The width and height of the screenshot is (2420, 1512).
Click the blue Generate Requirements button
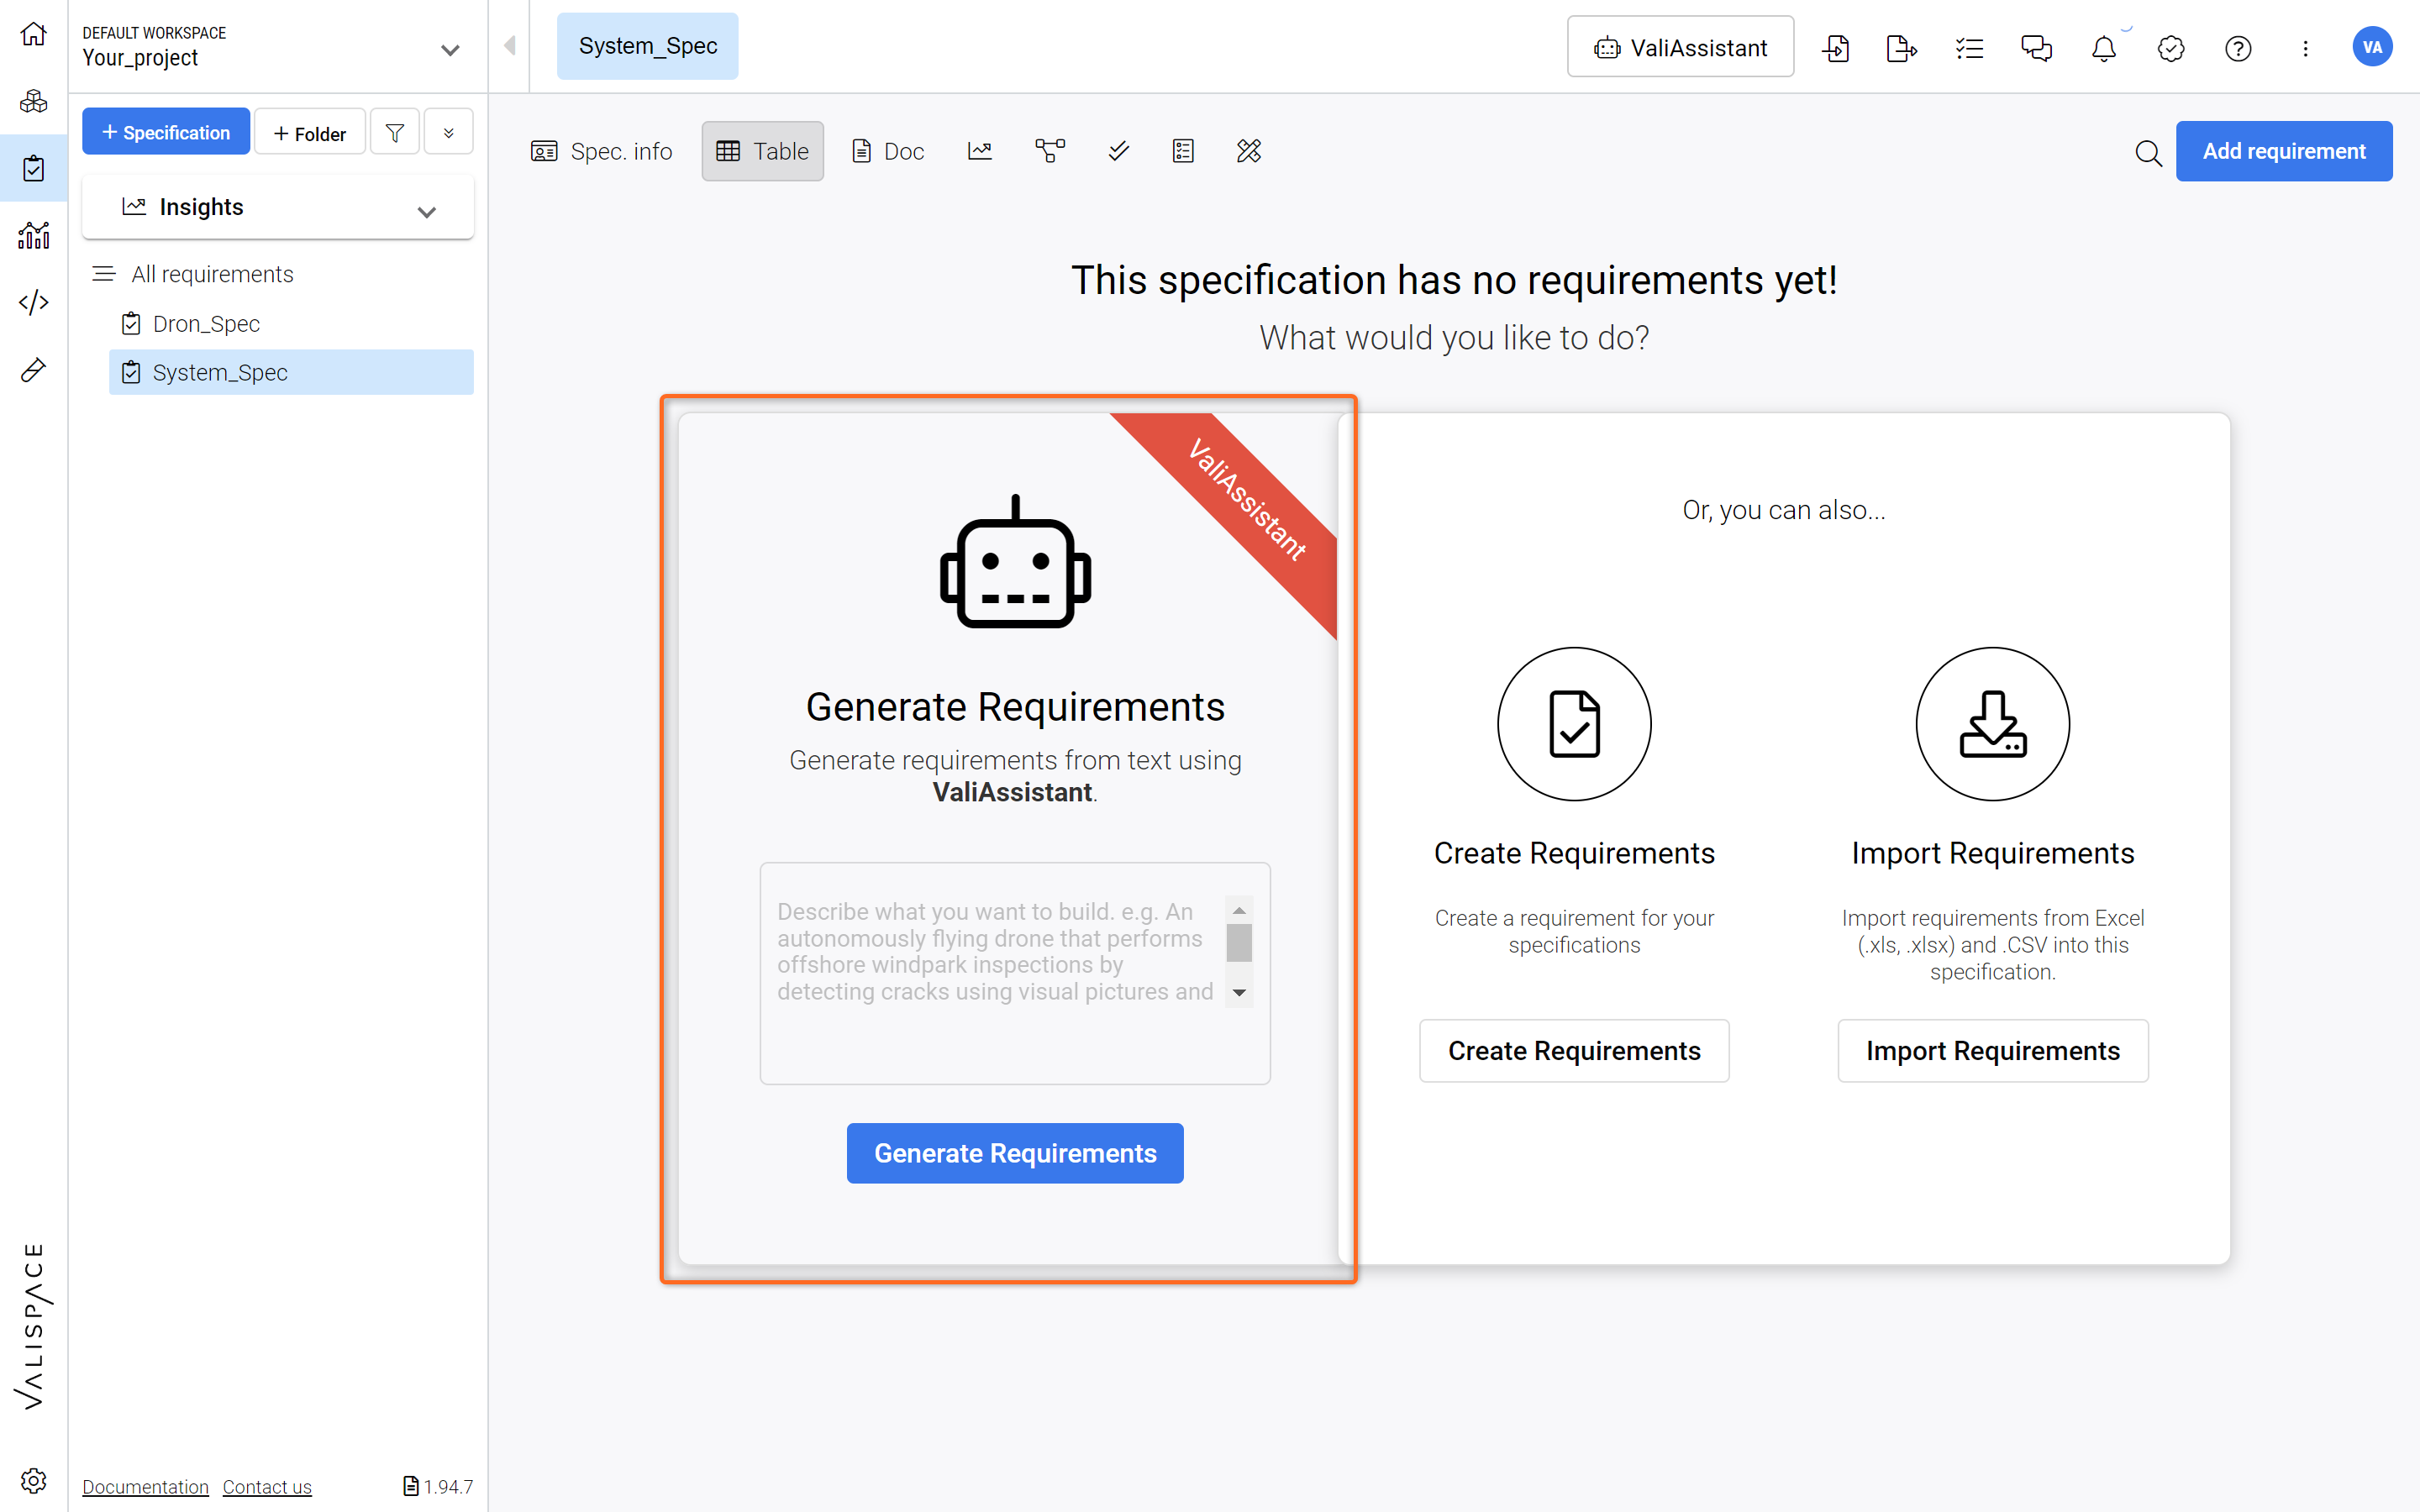click(x=1014, y=1153)
